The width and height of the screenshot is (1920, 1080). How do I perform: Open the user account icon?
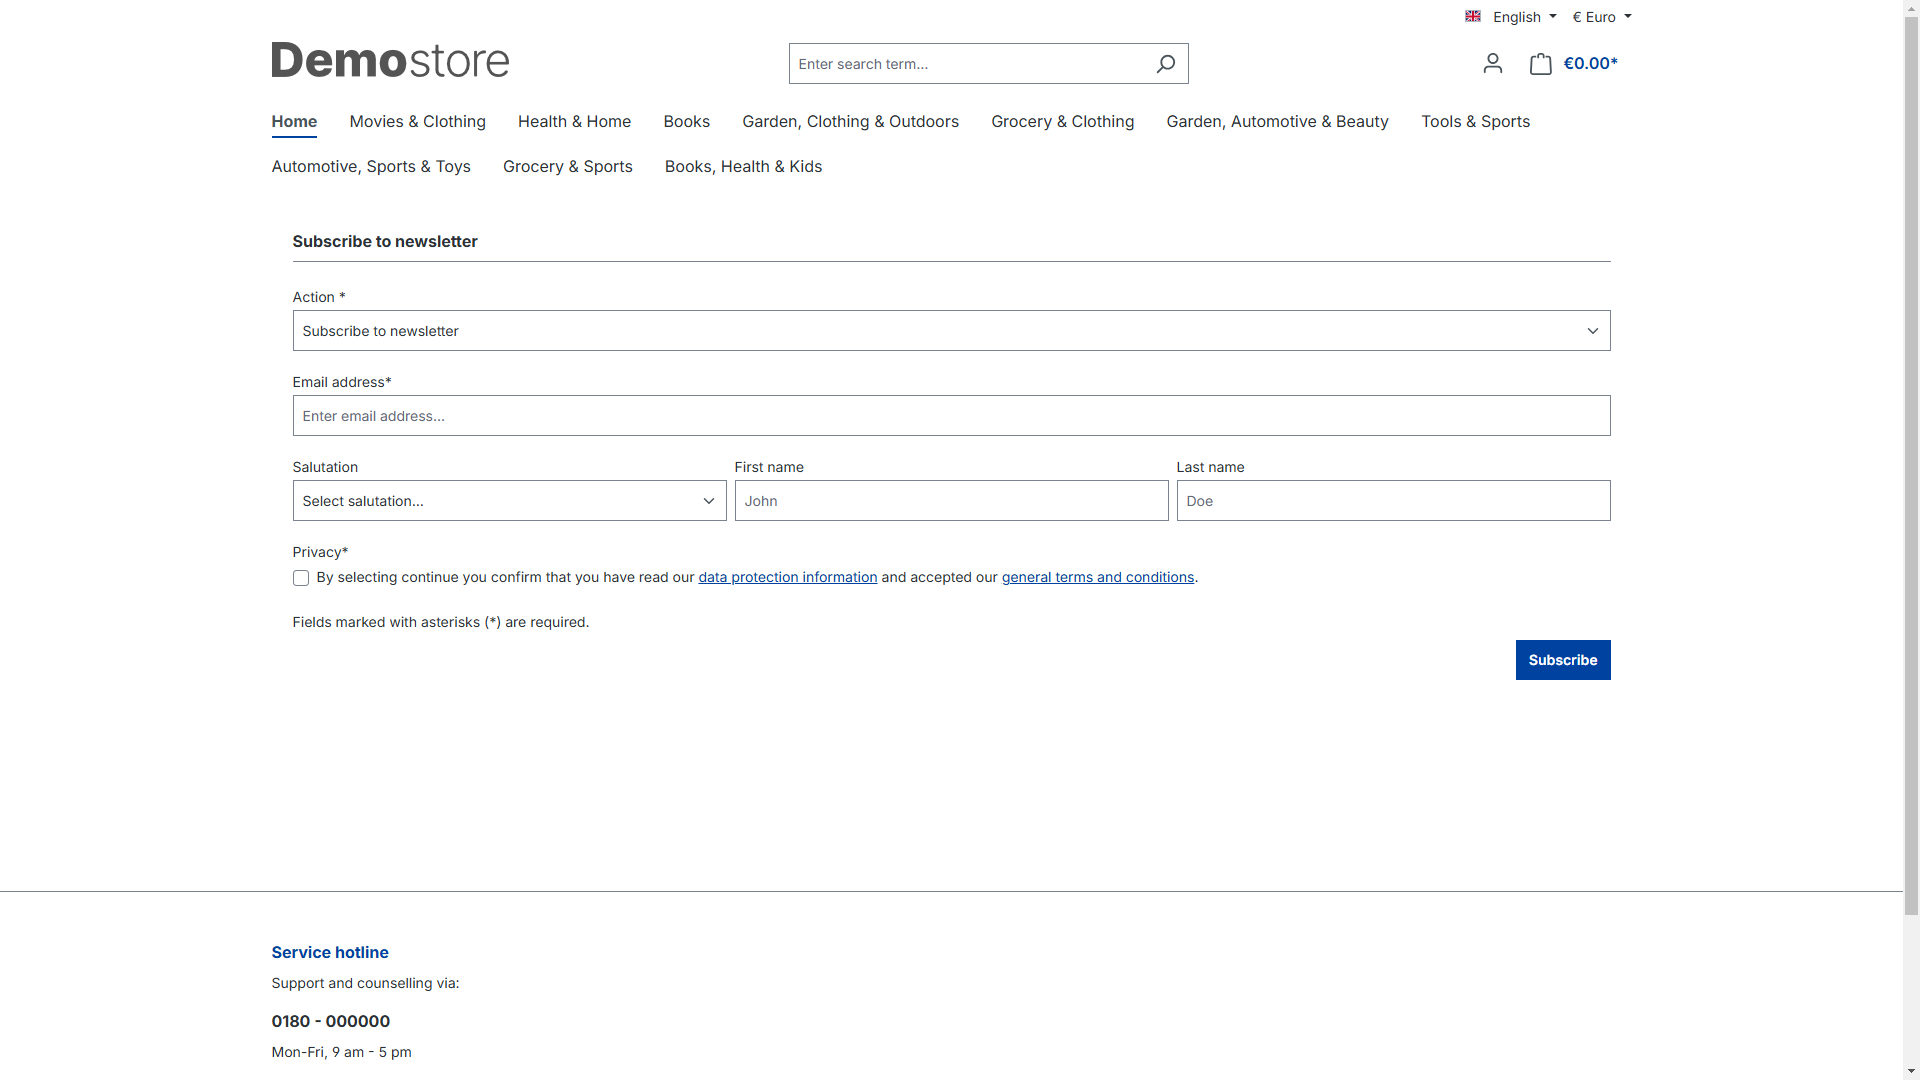tap(1492, 64)
